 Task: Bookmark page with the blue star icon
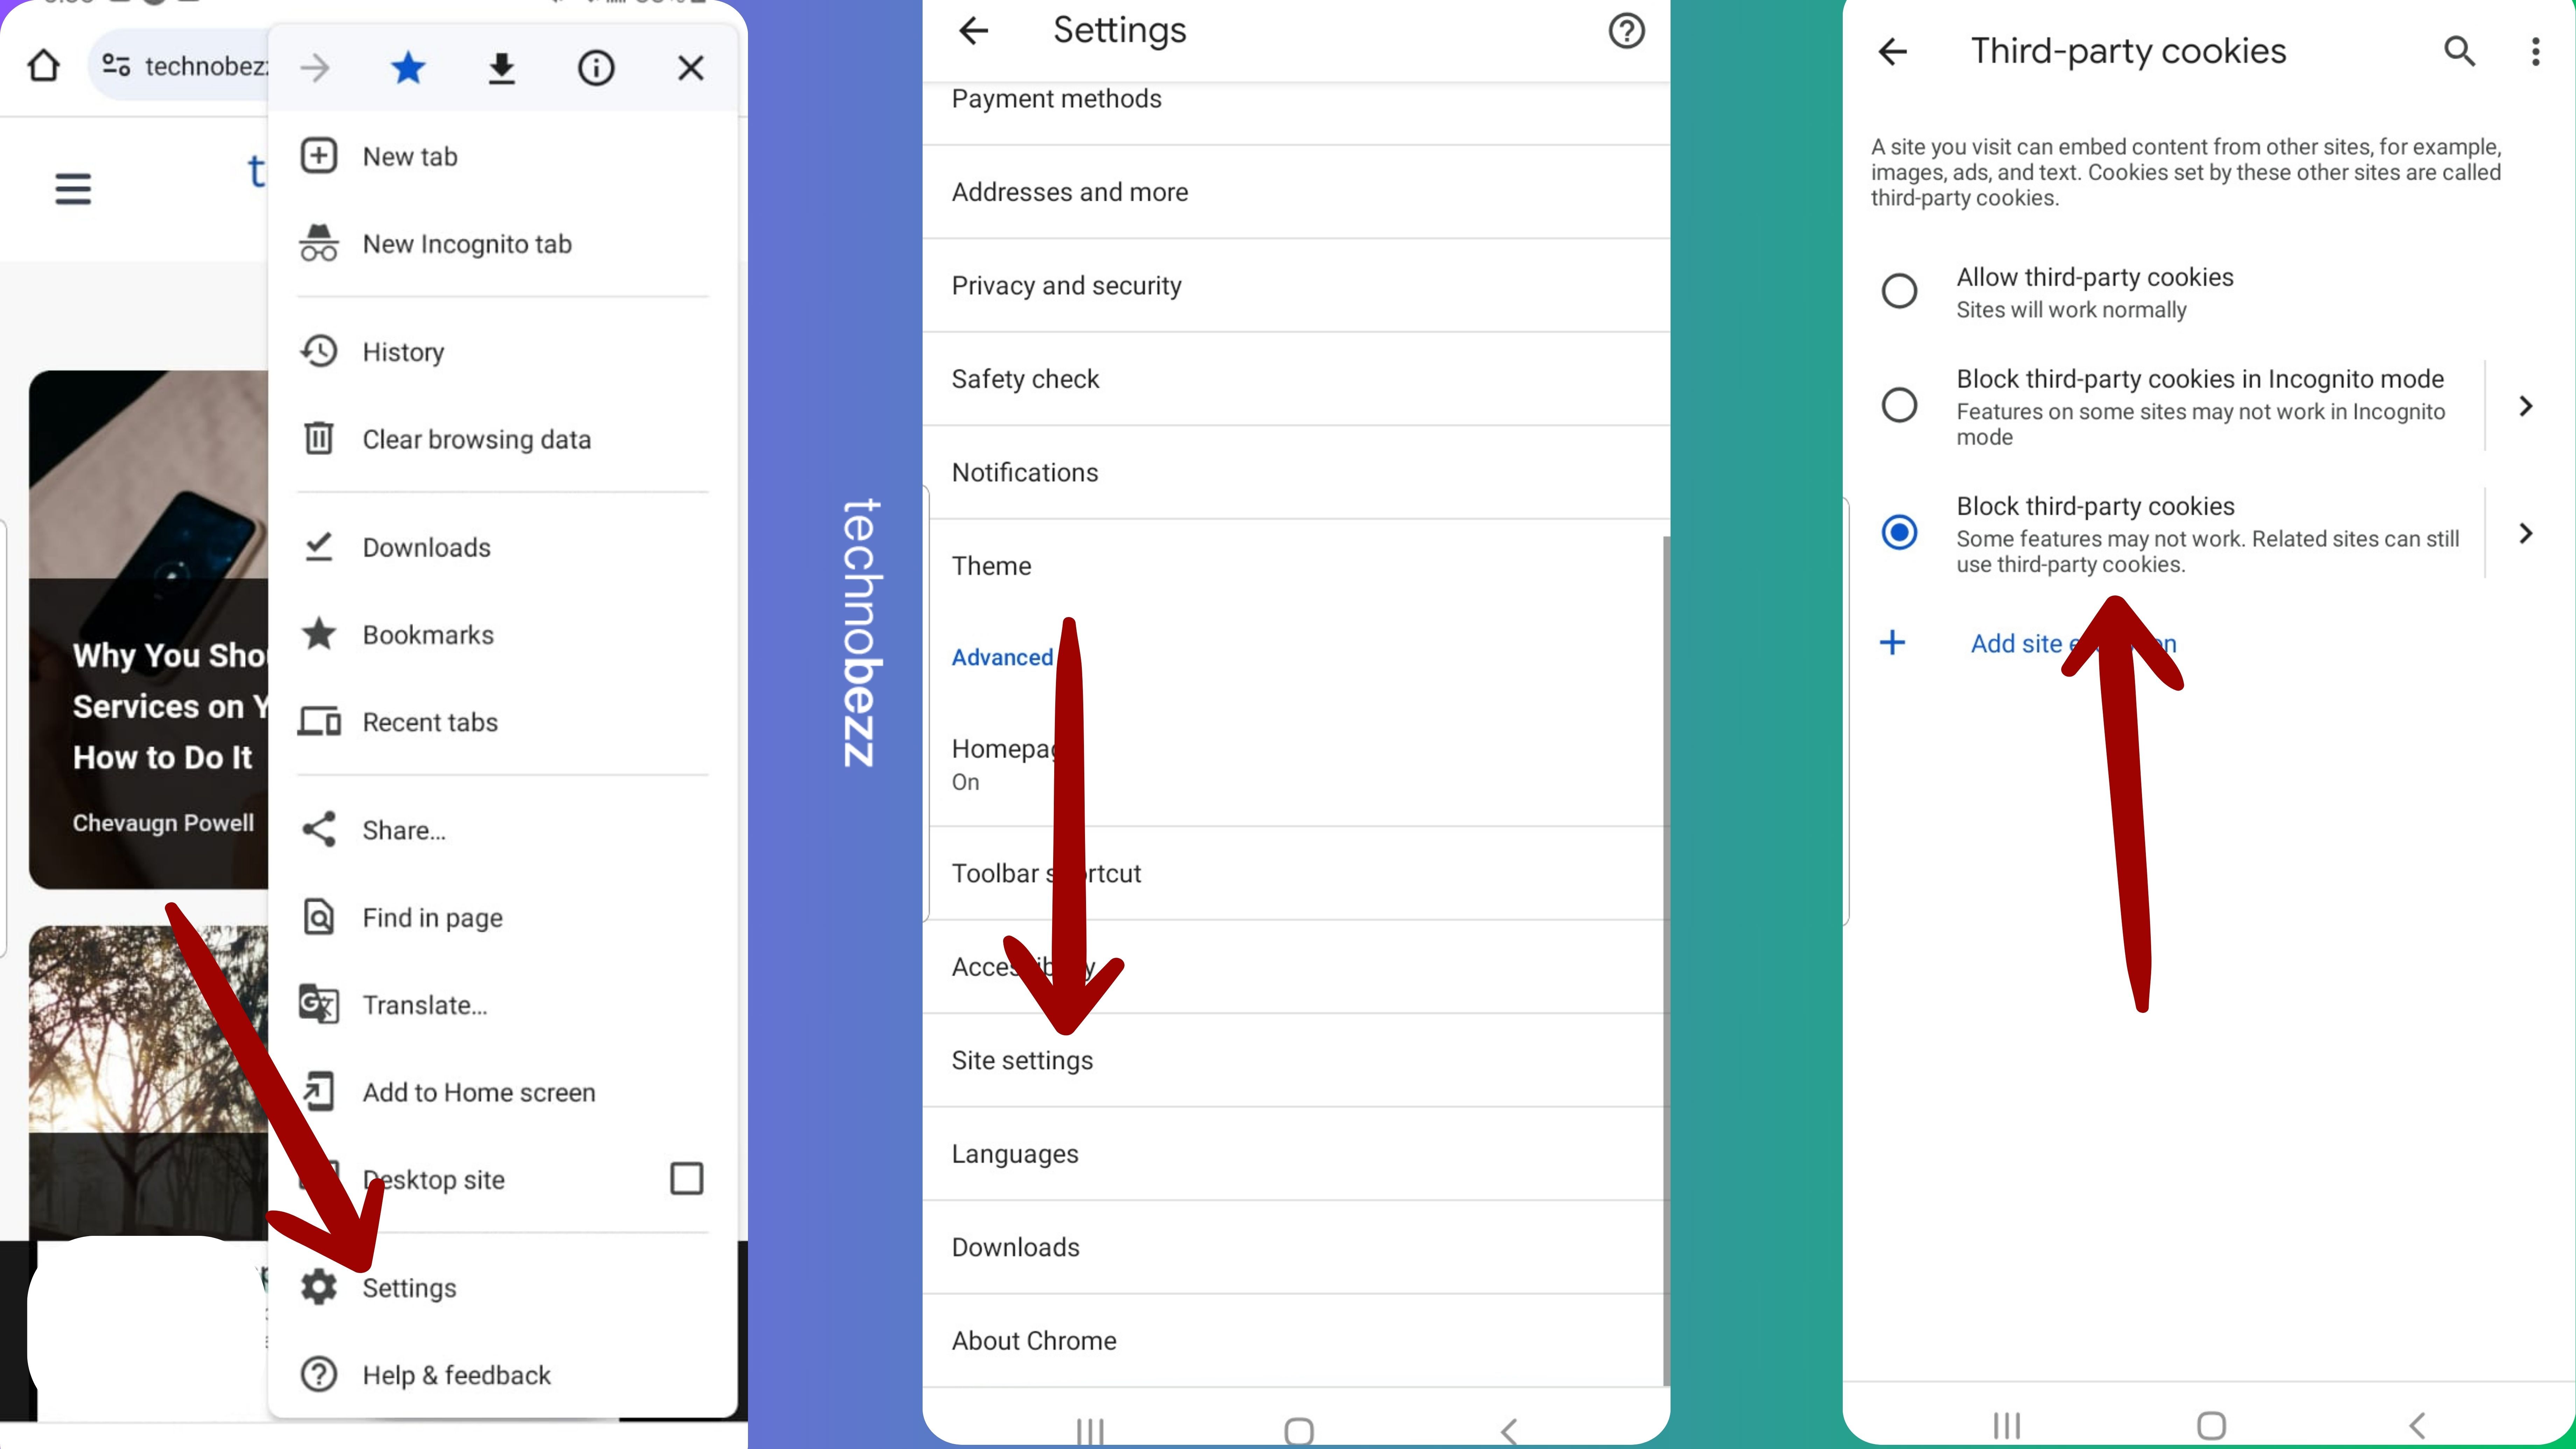(x=408, y=68)
